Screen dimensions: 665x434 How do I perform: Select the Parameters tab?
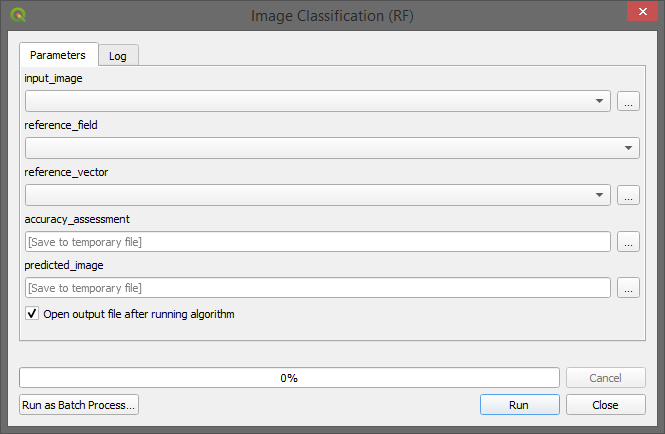58,55
